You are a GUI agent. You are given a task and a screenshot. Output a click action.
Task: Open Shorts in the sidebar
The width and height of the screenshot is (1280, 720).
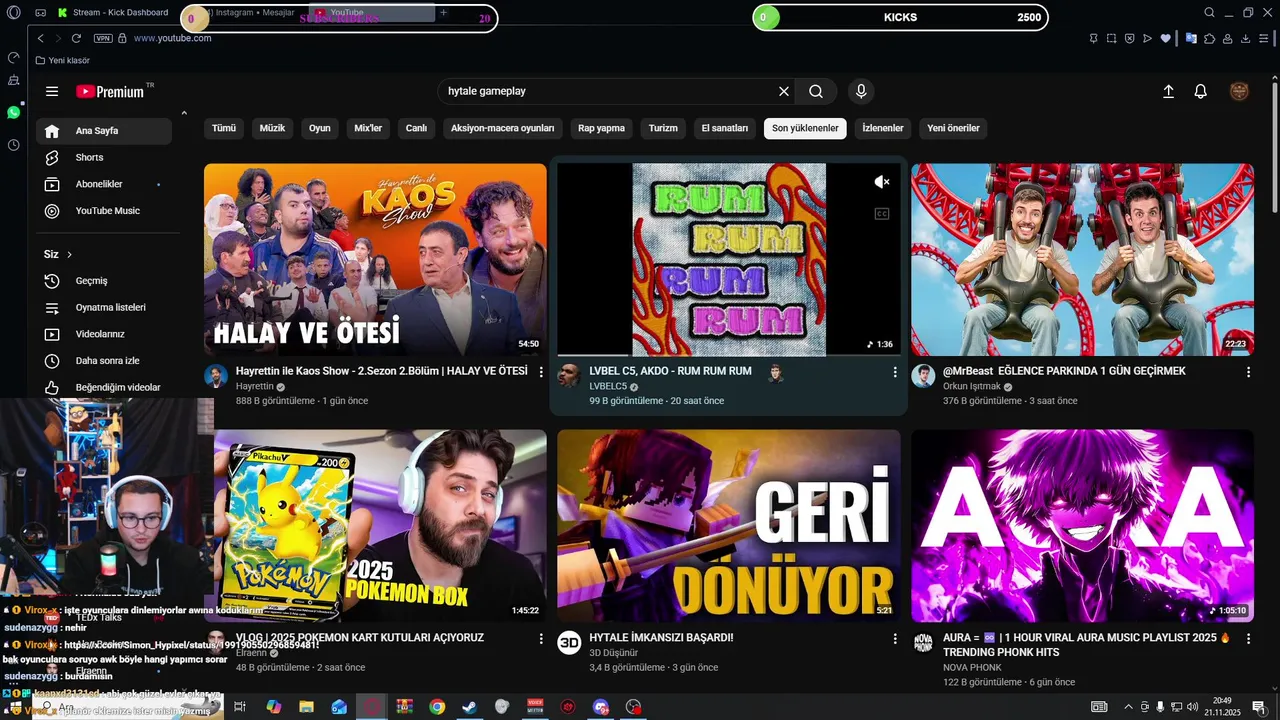(x=104, y=157)
